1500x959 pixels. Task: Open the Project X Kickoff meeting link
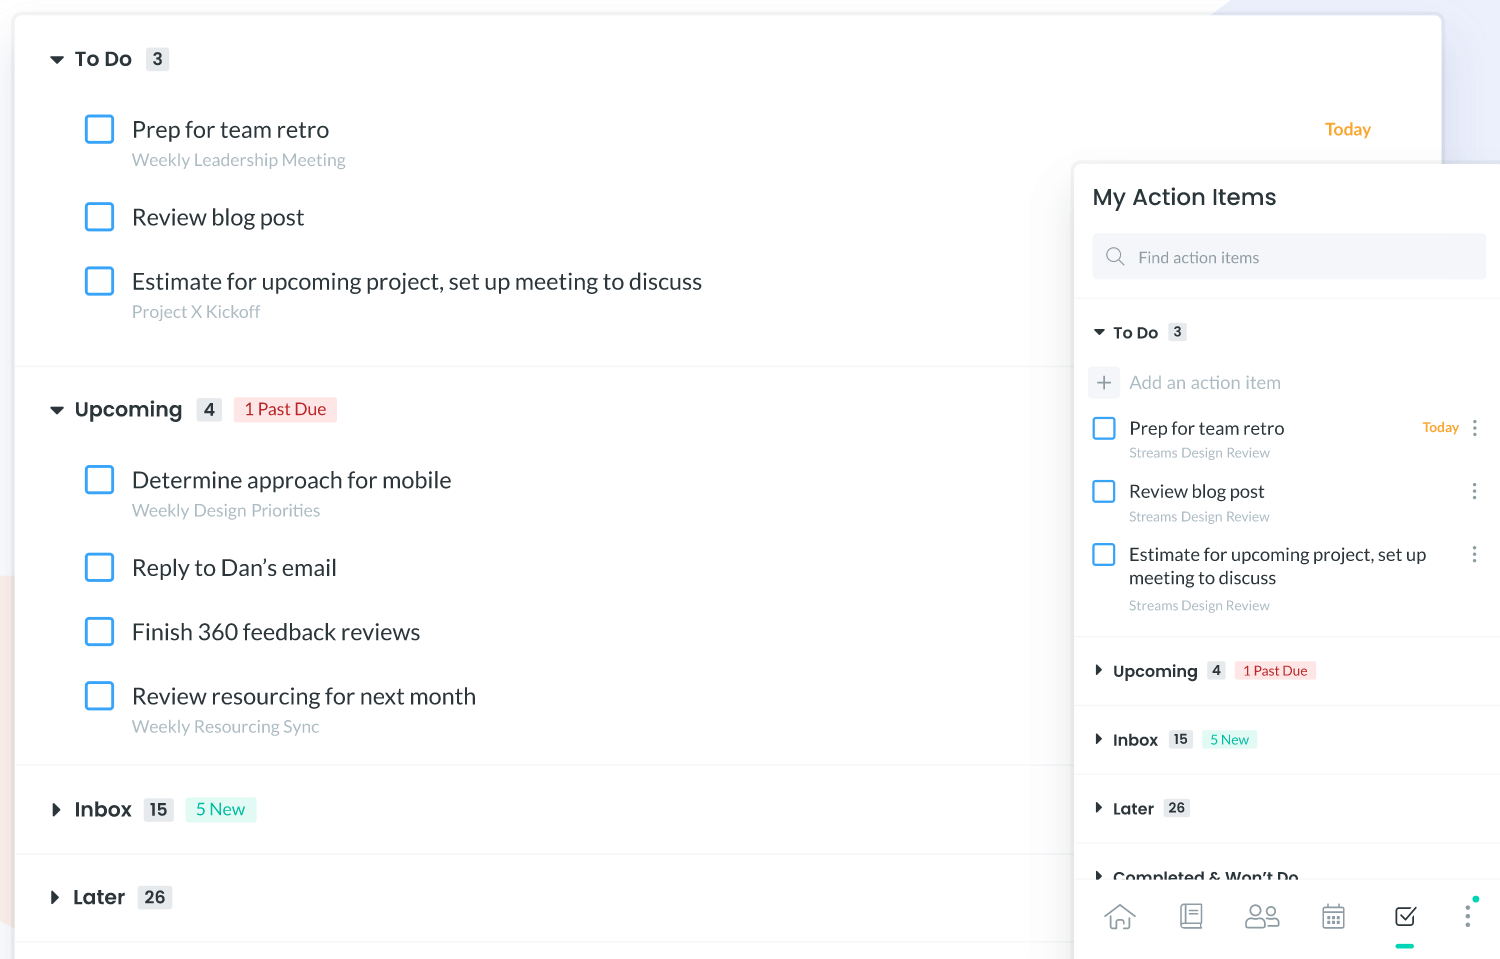coord(196,312)
